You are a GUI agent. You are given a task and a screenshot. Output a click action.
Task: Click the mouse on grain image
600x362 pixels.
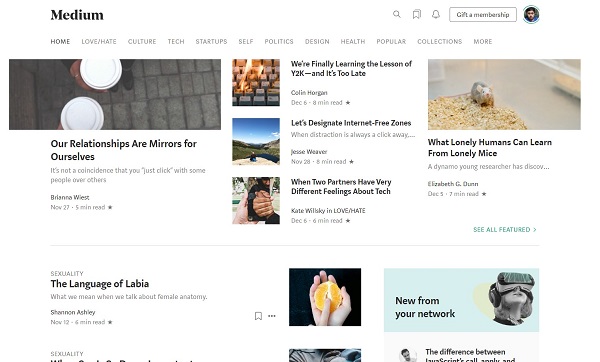pos(504,94)
